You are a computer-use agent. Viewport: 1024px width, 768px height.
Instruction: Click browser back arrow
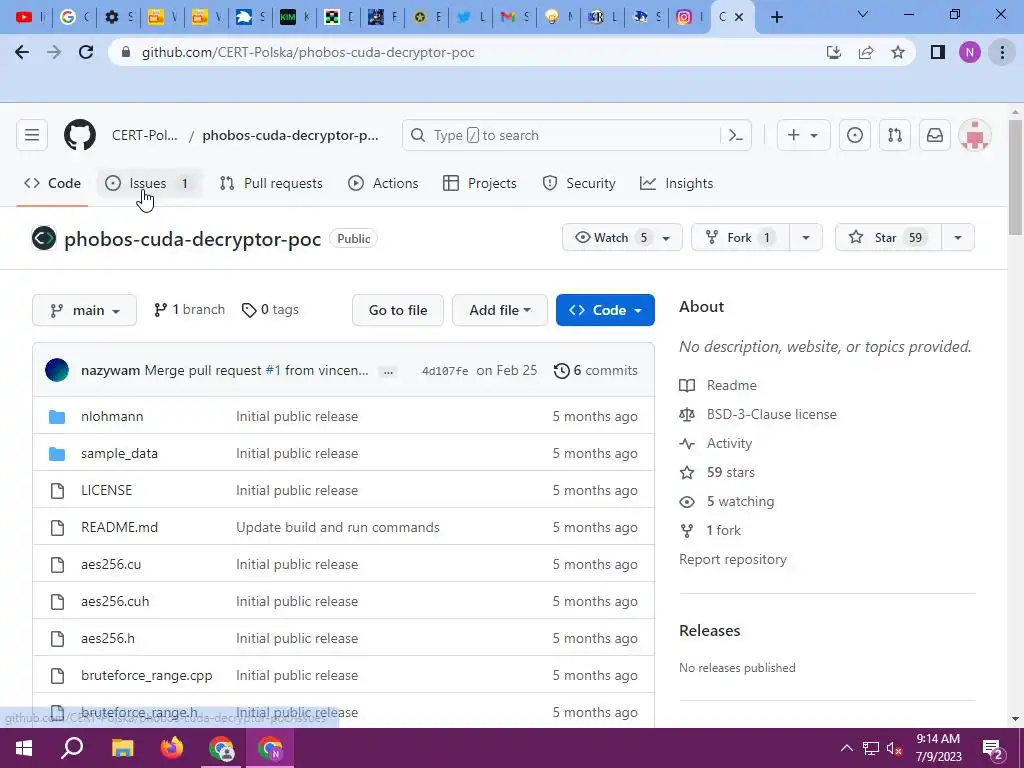point(22,52)
